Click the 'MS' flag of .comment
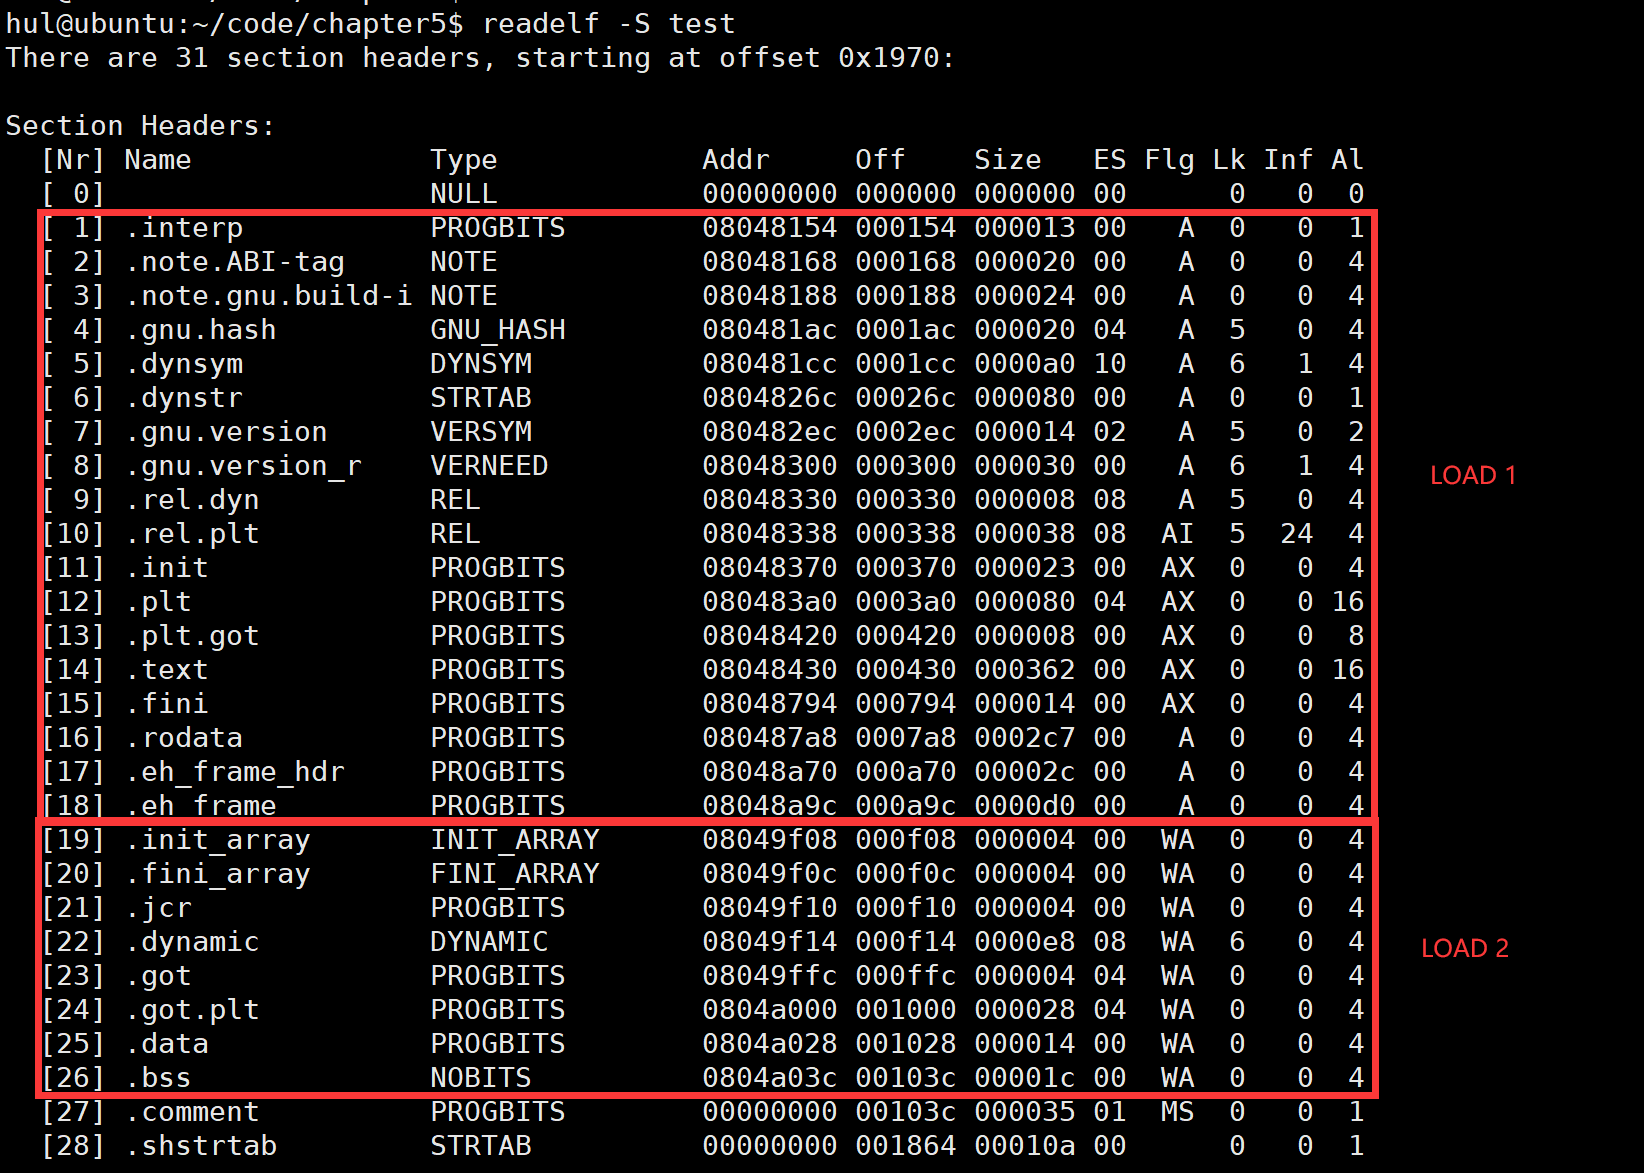The image size is (1644, 1173). [1178, 1112]
